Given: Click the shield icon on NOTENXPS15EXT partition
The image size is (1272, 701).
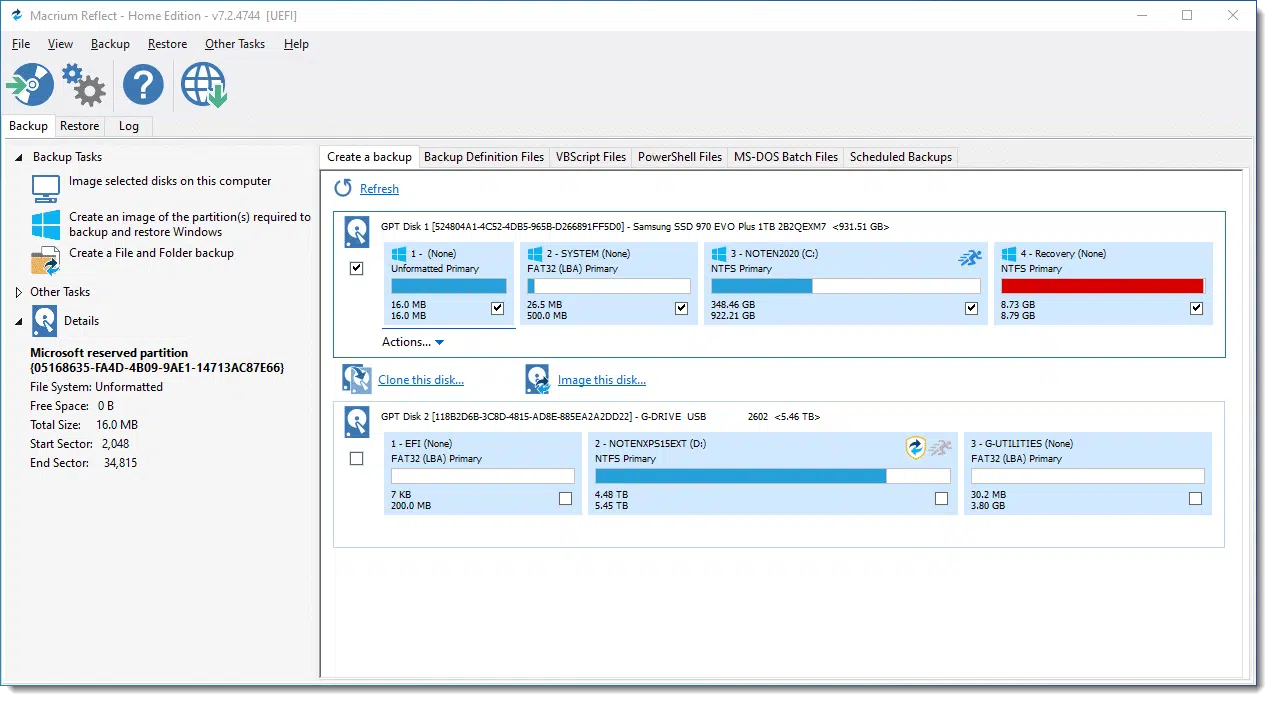Looking at the screenshot, I should pyautogui.click(x=915, y=447).
